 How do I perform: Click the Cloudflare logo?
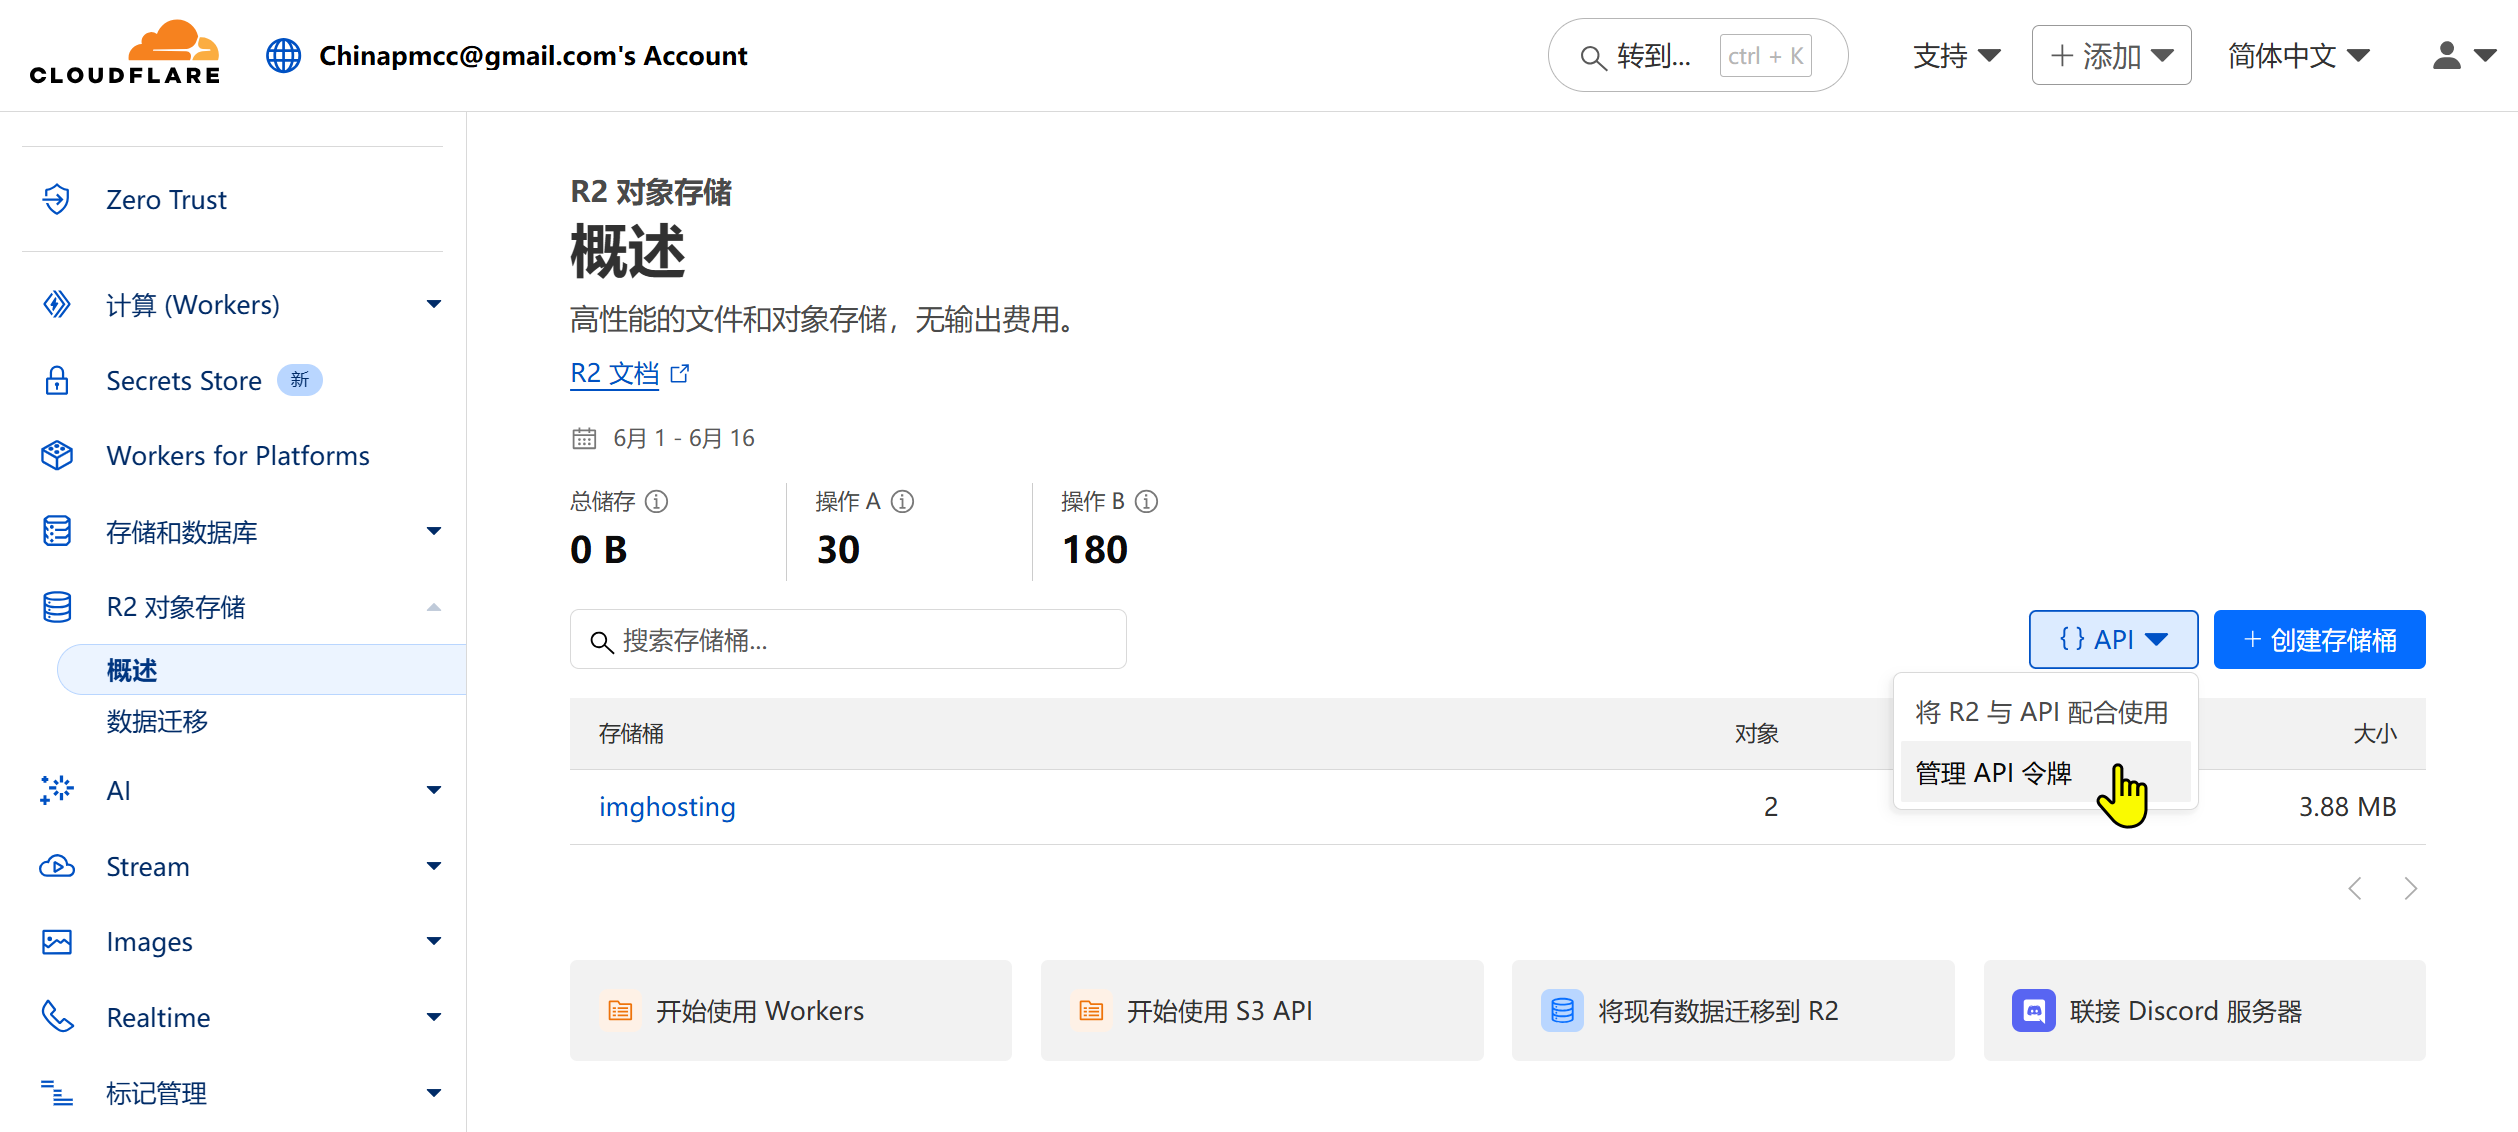point(125,54)
